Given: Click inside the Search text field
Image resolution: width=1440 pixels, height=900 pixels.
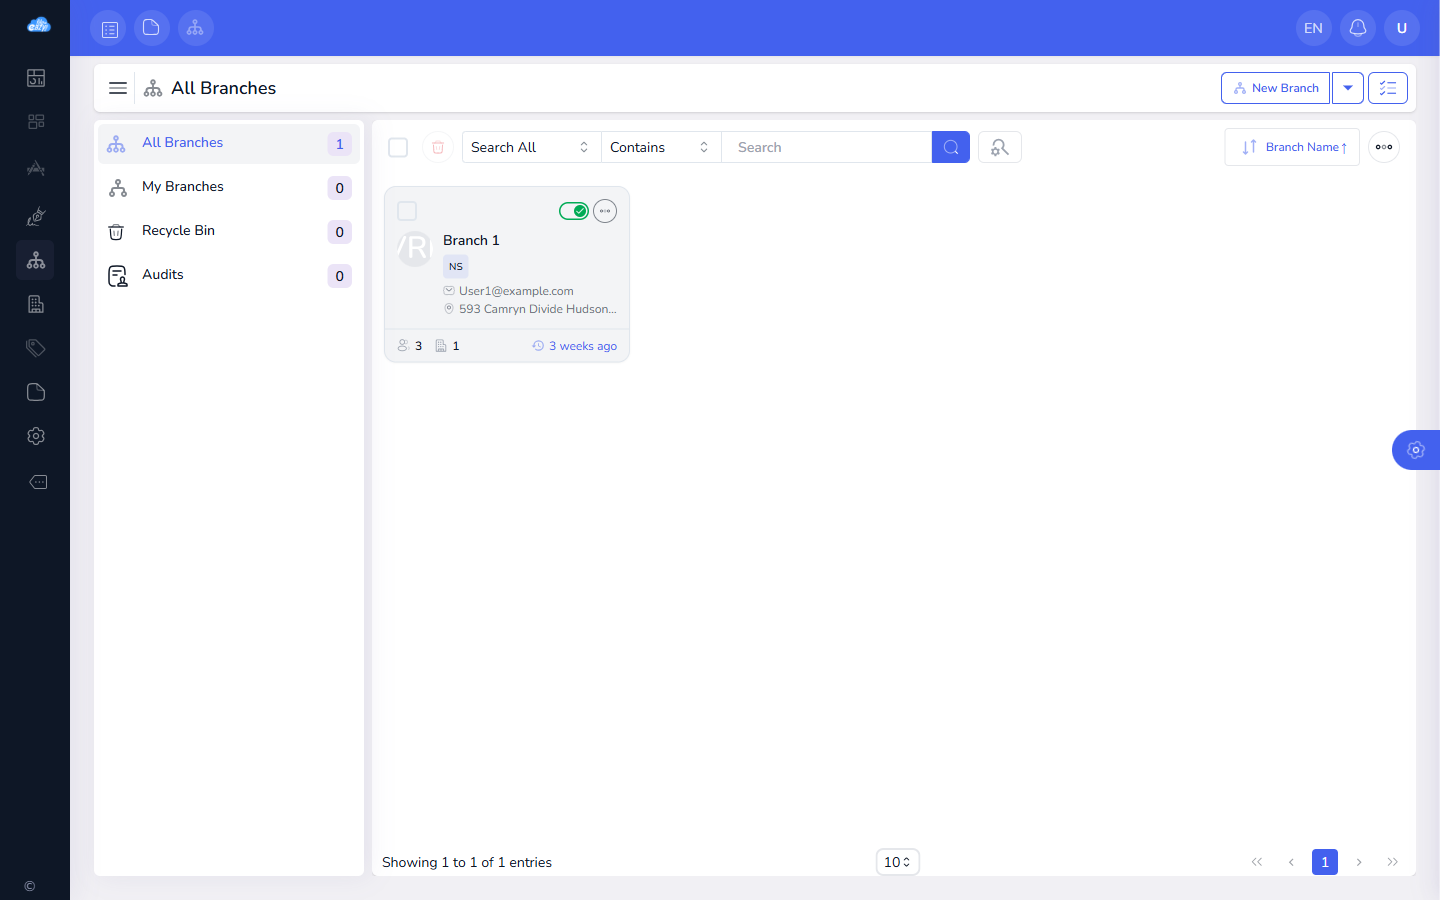Looking at the screenshot, I should pyautogui.click(x=827, y=147).
